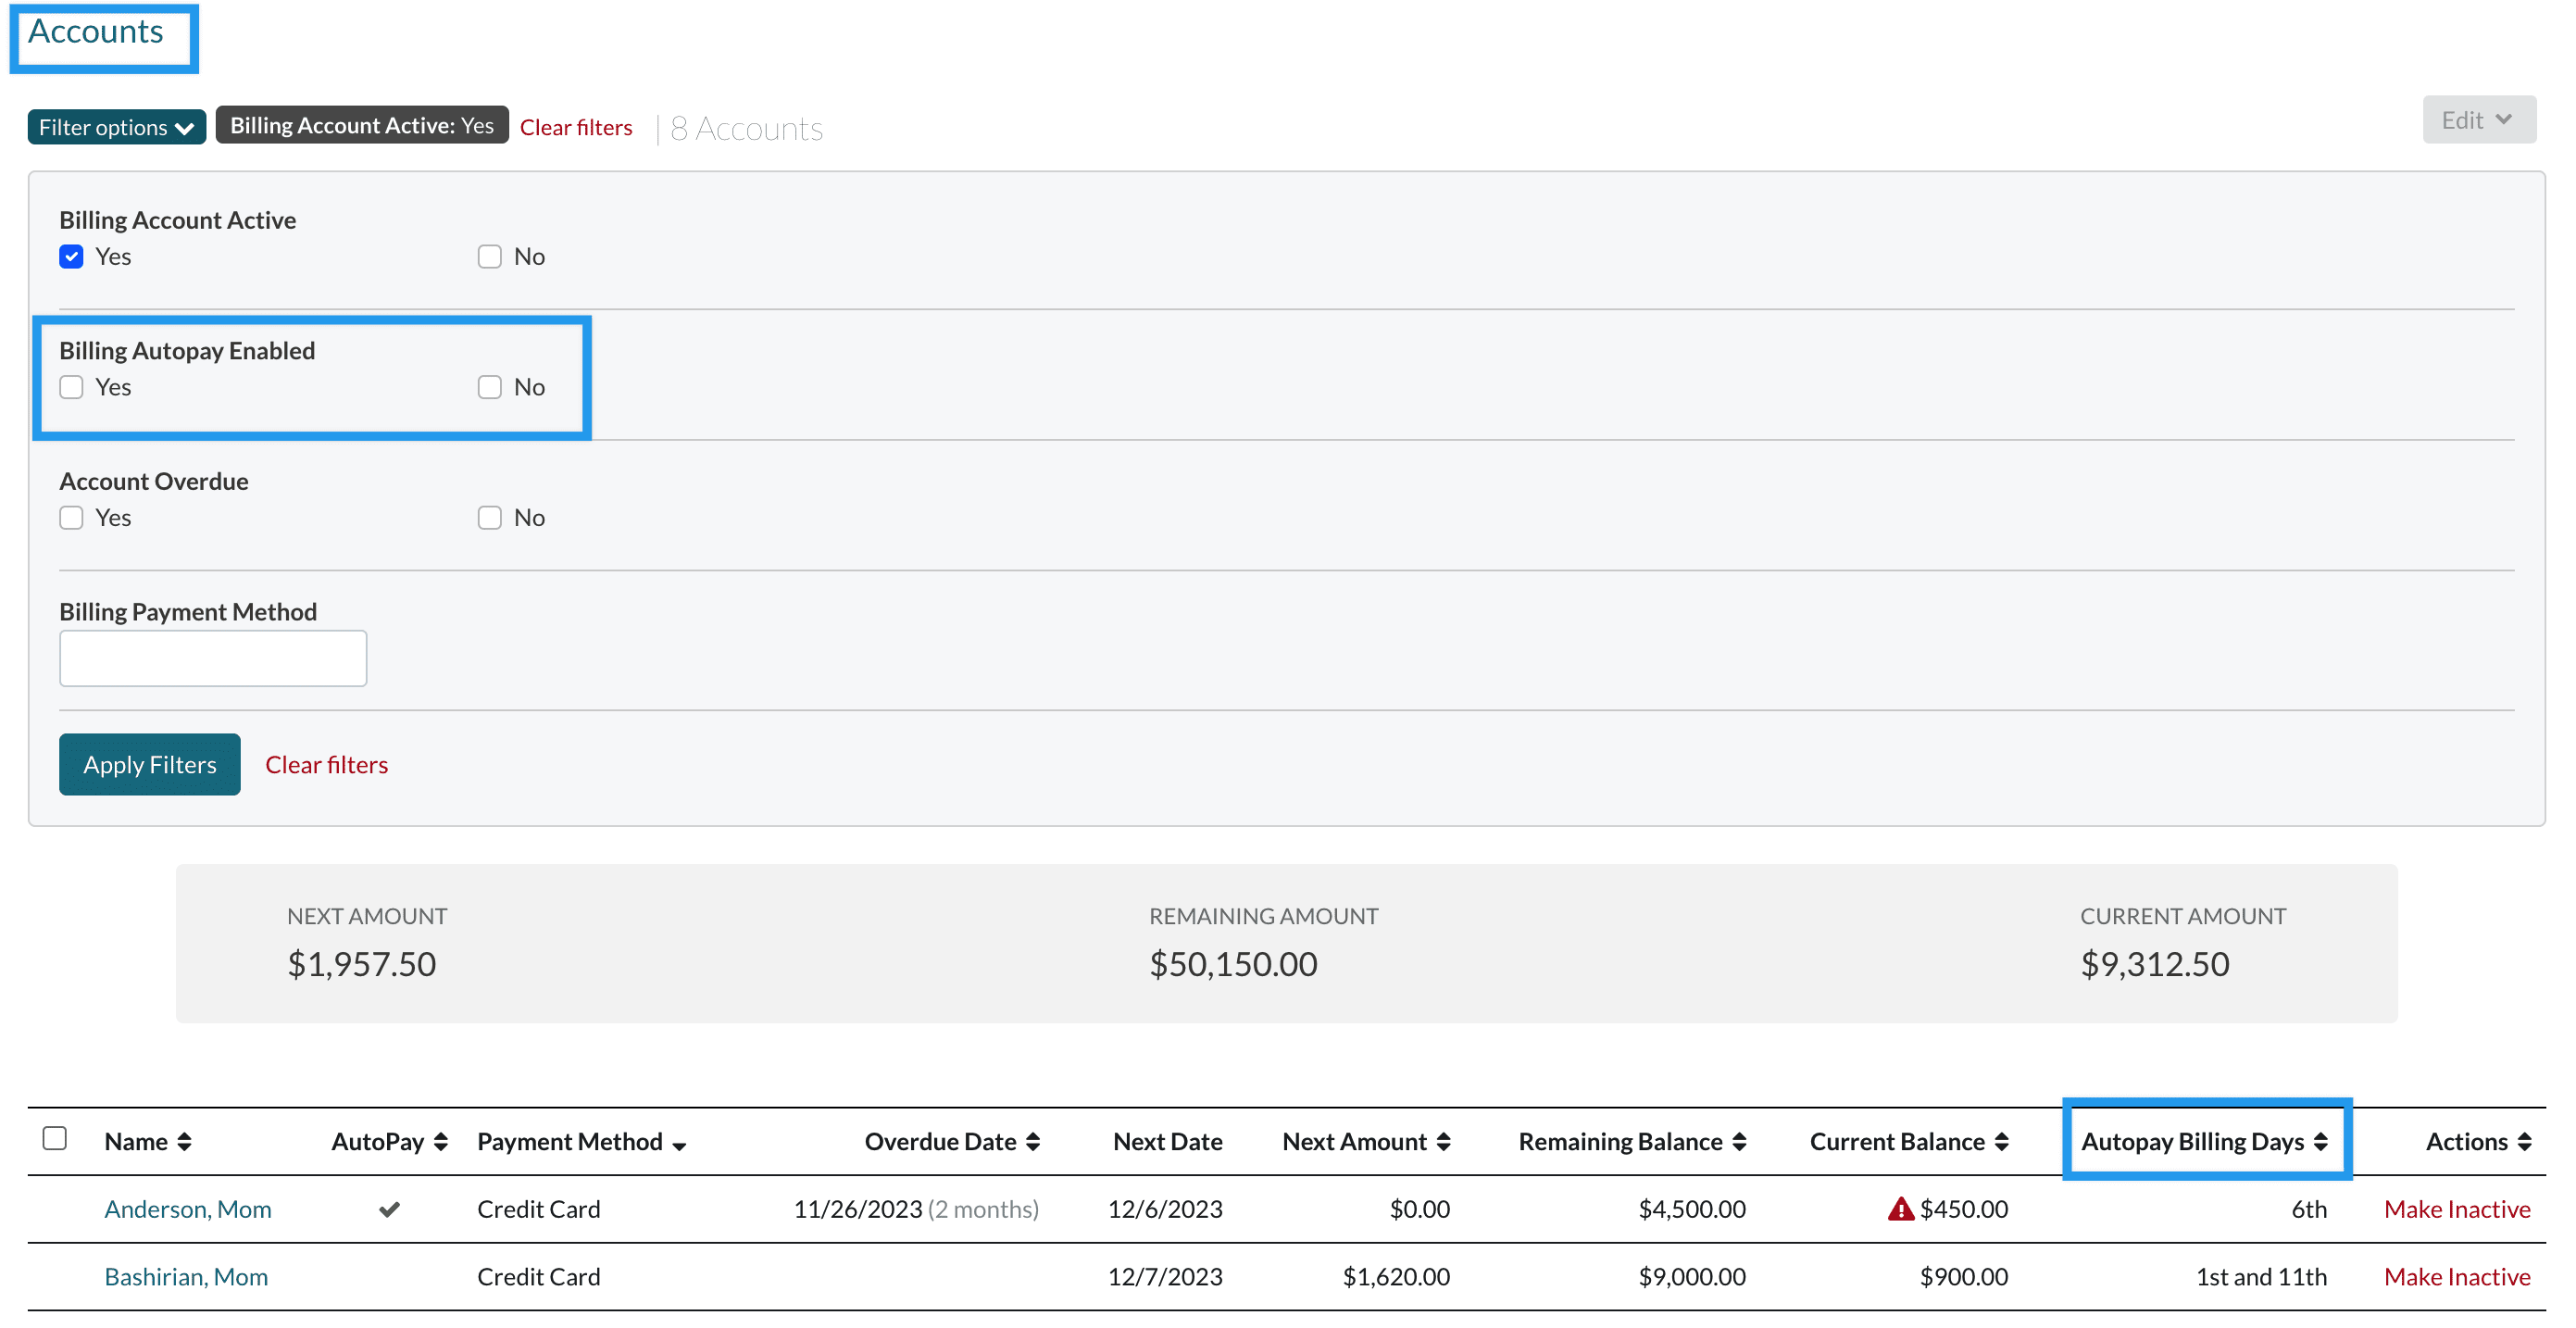Click the Billing Account Active: Yes filter chip

(x=361, y=124)
